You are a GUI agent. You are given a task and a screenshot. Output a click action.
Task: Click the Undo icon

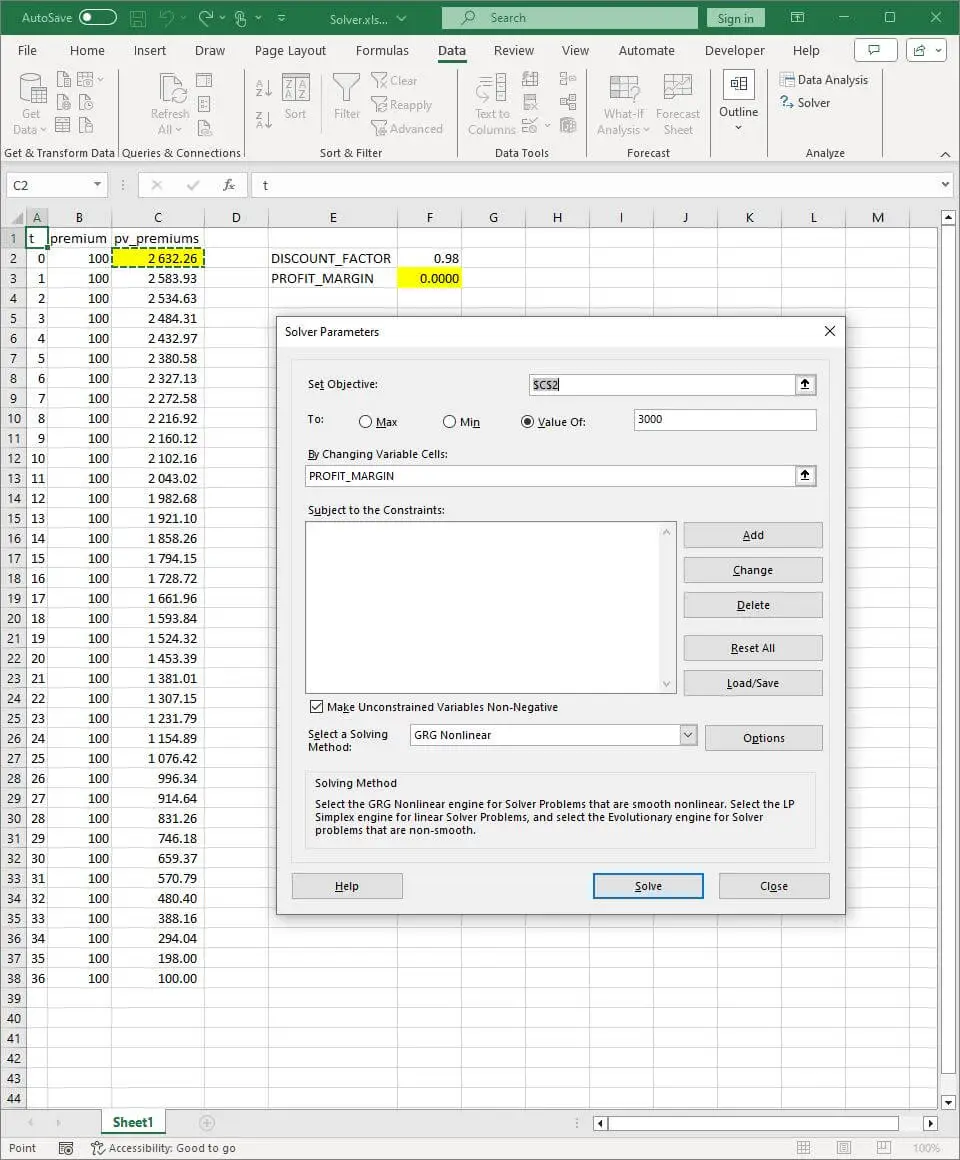point(167,18)
